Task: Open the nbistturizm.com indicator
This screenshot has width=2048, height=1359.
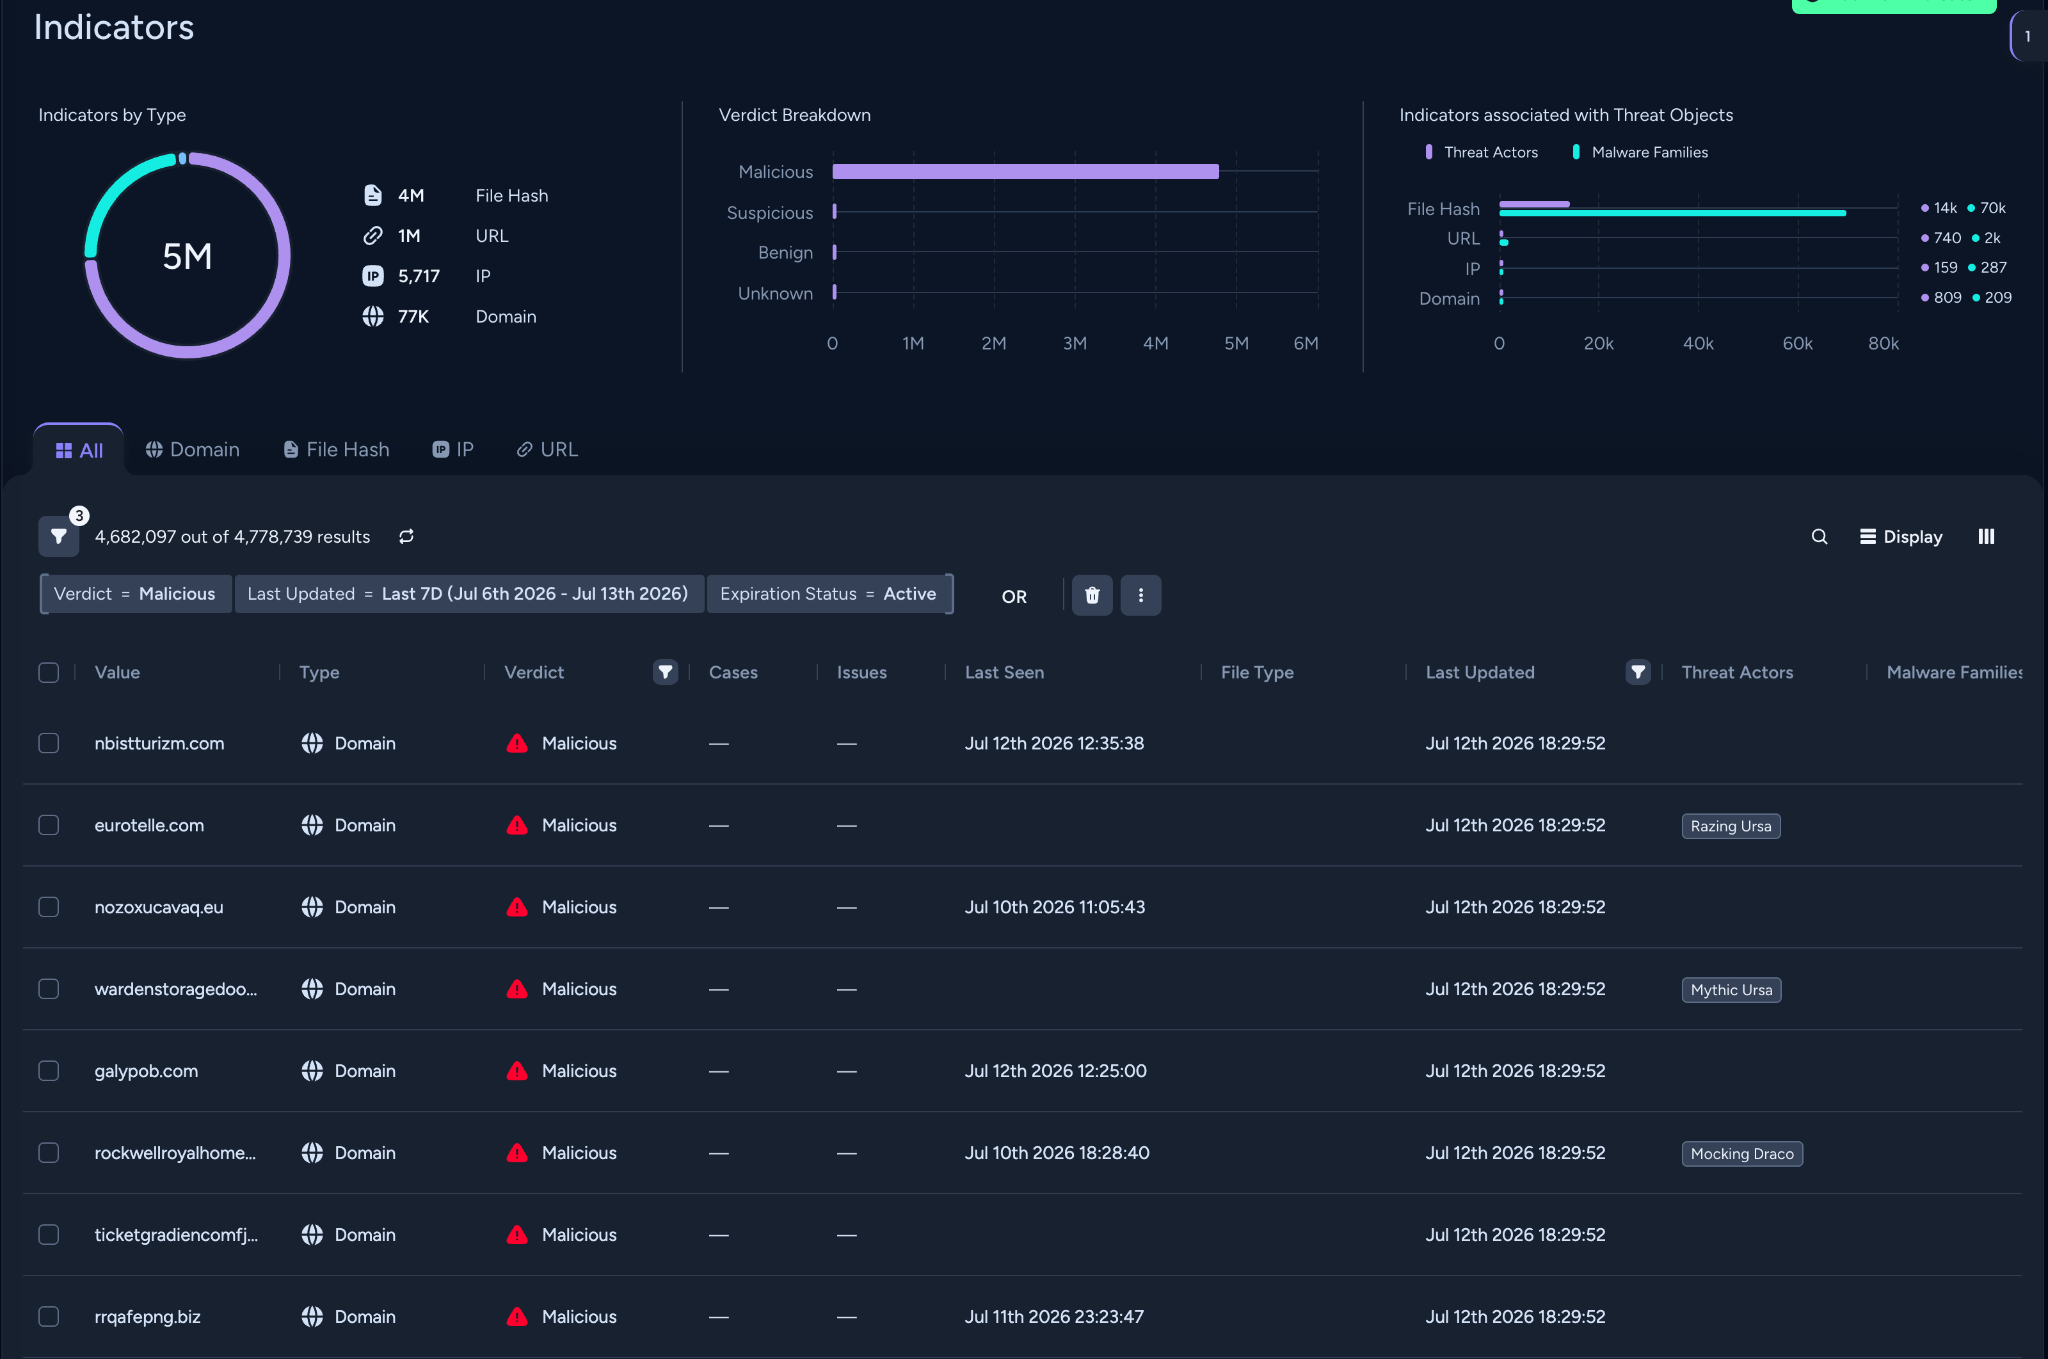Action: tap(159, 743)
